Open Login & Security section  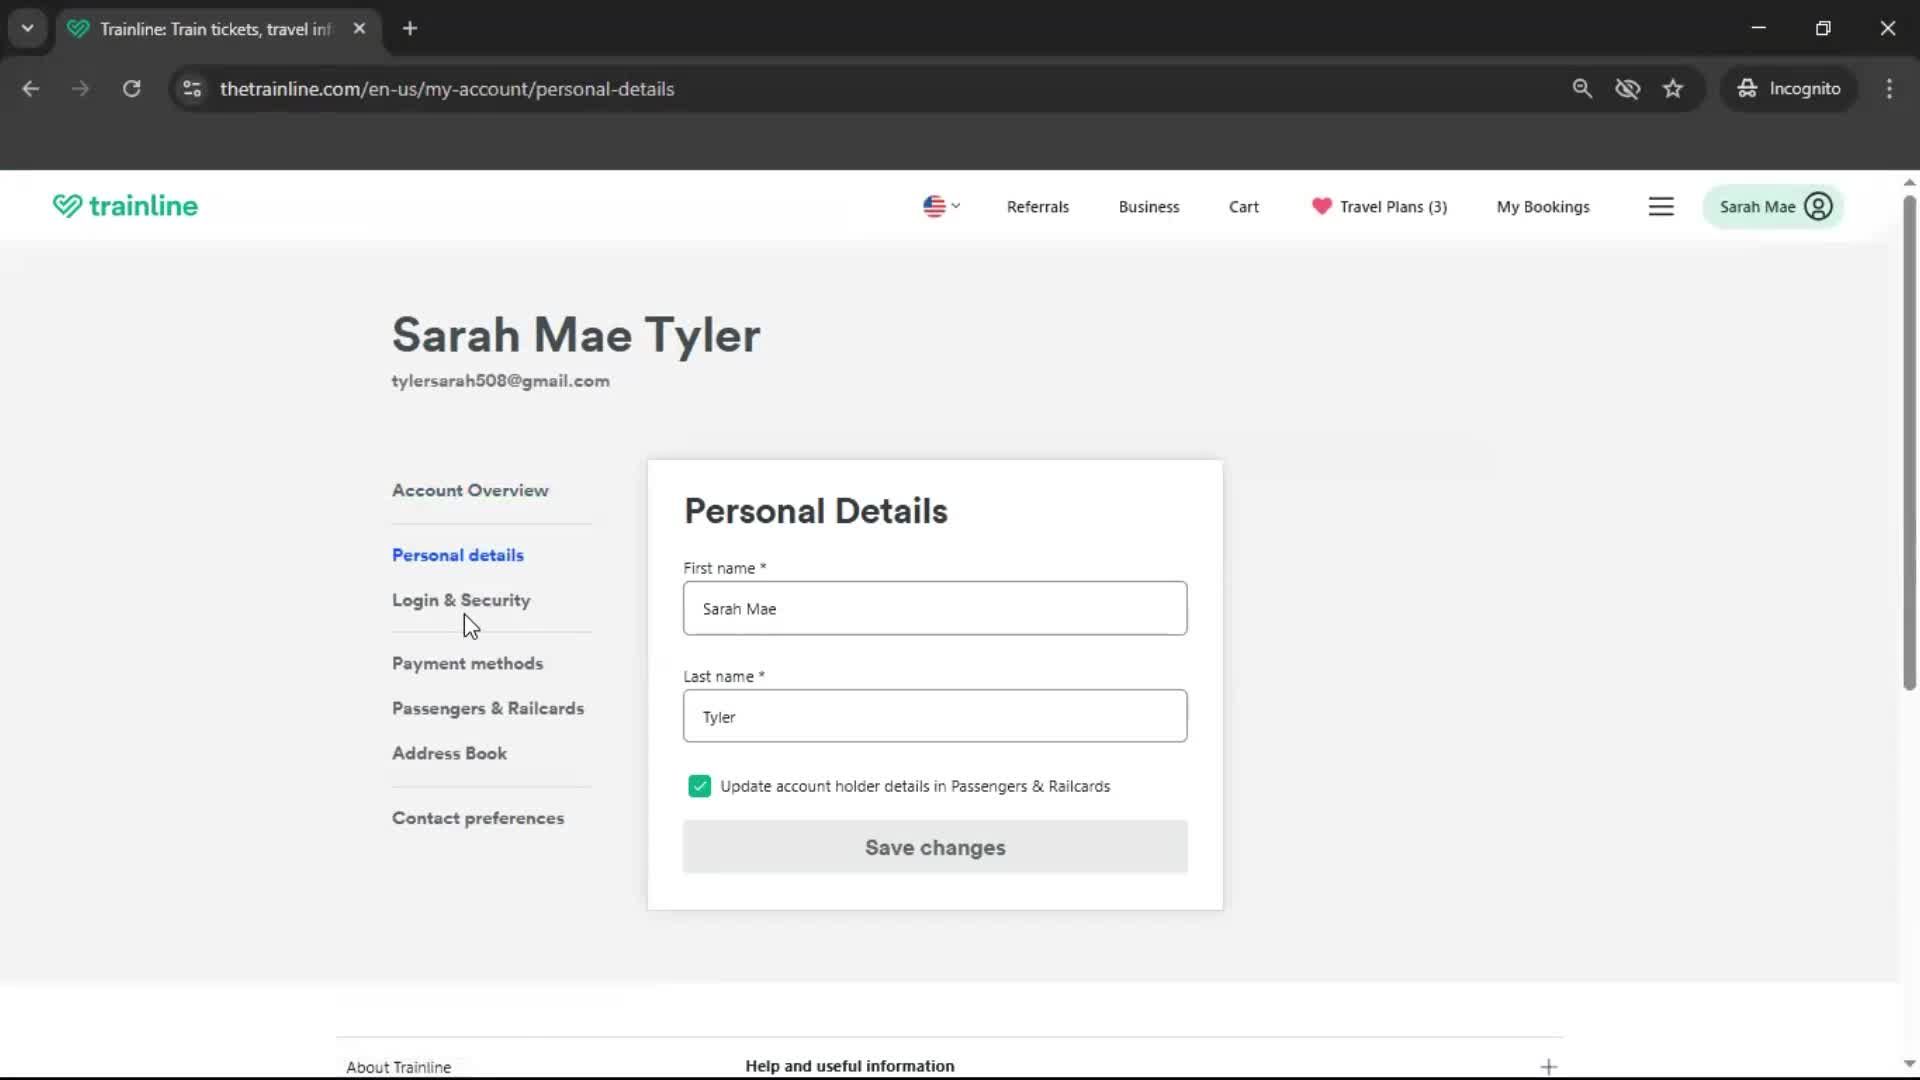[x=461, y=600]
